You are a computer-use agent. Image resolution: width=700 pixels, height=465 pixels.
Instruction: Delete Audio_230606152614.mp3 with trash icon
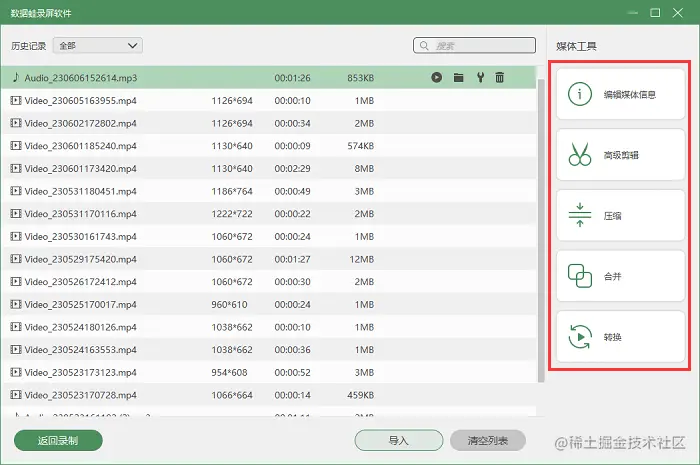(x=500, y=78)
